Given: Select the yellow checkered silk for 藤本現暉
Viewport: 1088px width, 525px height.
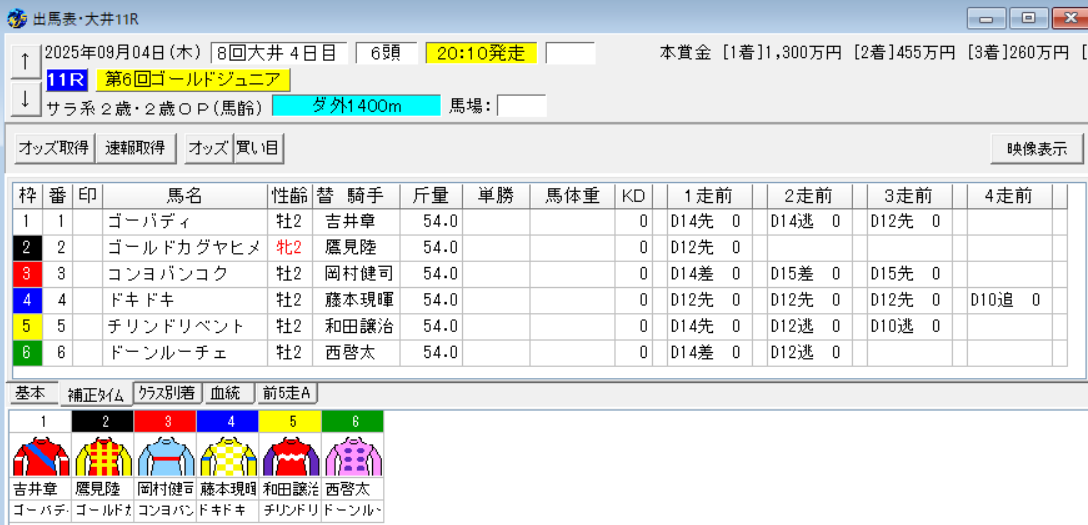Looking at the screenshot, I should 228,456.
